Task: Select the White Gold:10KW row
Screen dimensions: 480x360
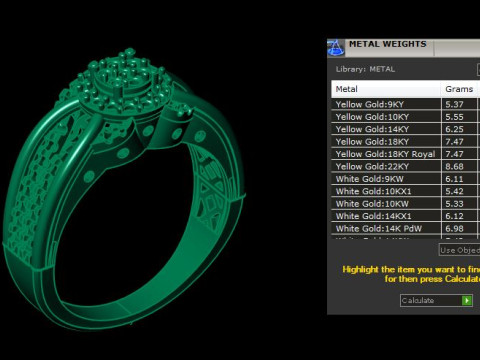Action: [x=406, y=204]
